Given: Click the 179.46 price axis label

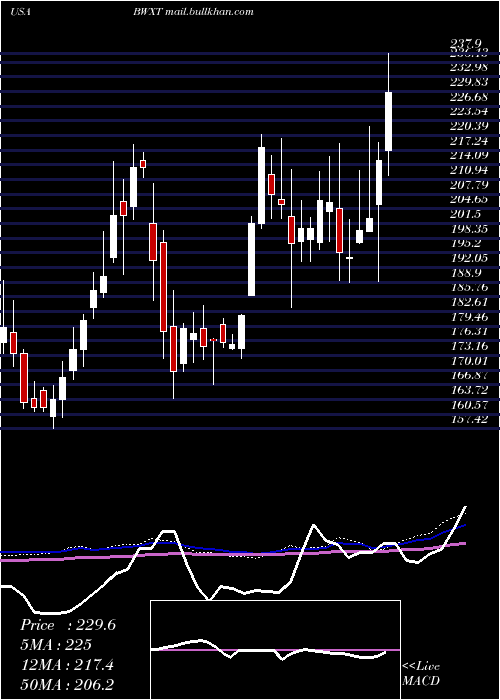Looking at the screenshot, I should pyautogui.click(x=472, y=317).
